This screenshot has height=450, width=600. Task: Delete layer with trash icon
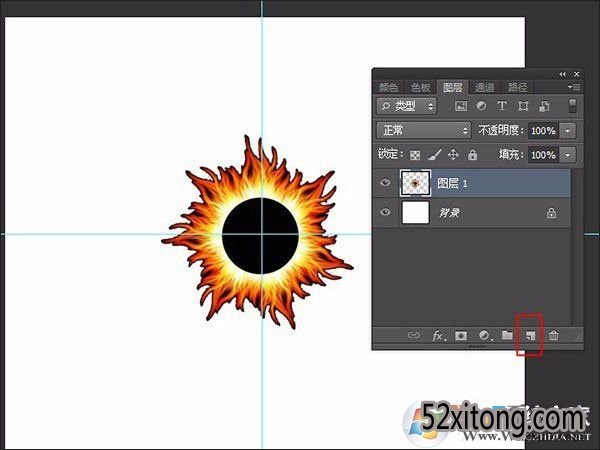click(553, 336)
